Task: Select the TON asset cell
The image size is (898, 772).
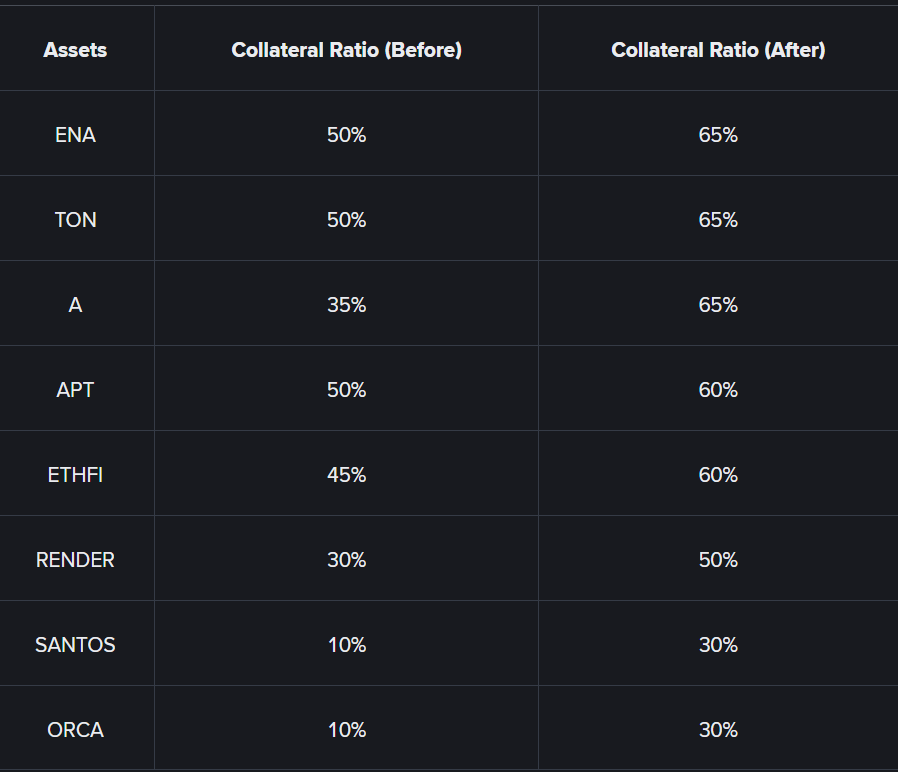Action: coord(75,220)
